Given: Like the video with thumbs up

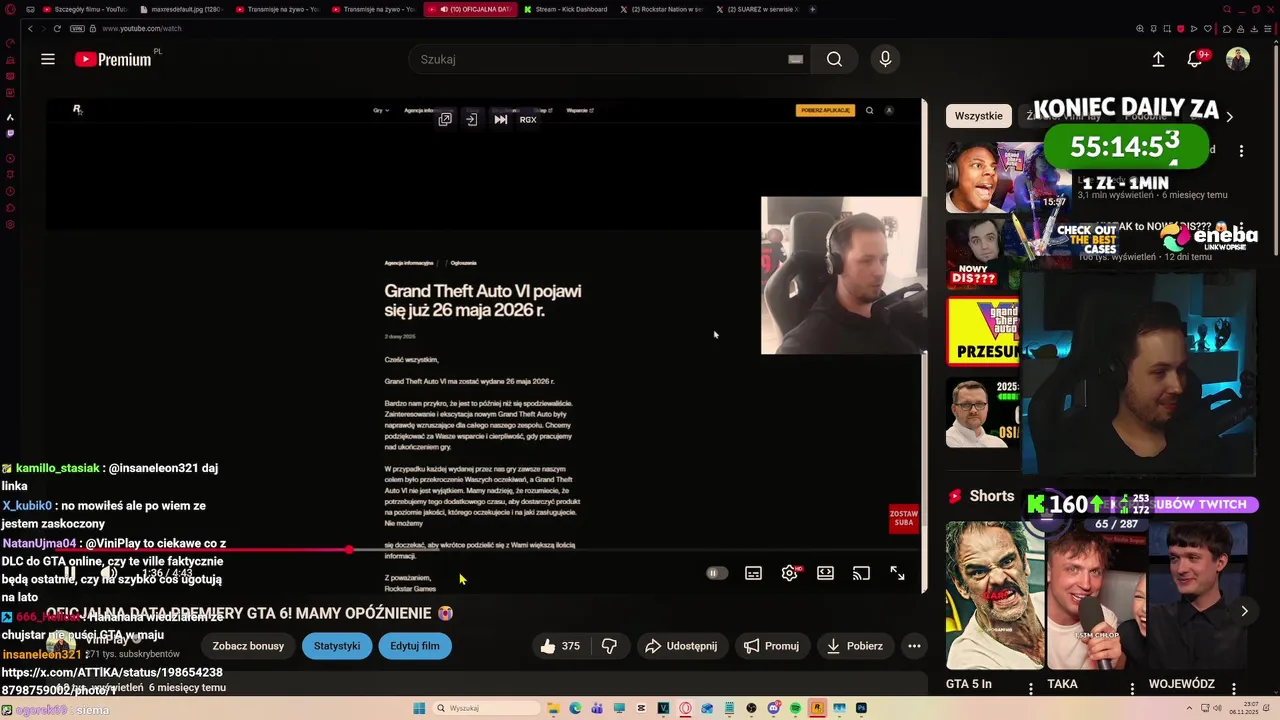Looking at the screenshot, I should pos(560,646).
